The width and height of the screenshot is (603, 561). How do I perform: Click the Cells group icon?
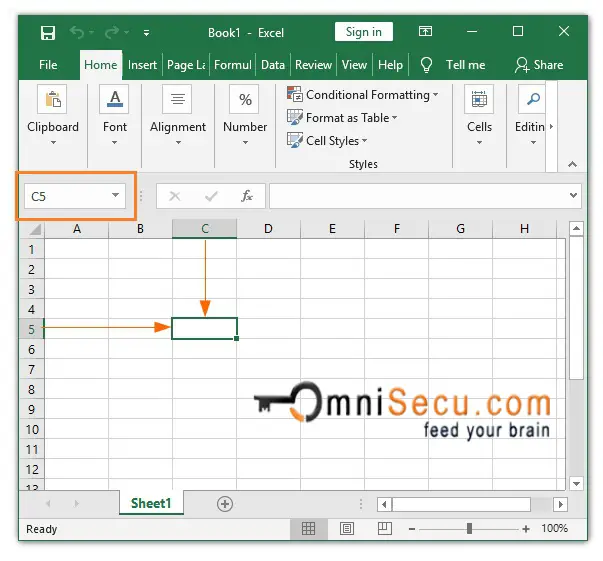[479, 99]
